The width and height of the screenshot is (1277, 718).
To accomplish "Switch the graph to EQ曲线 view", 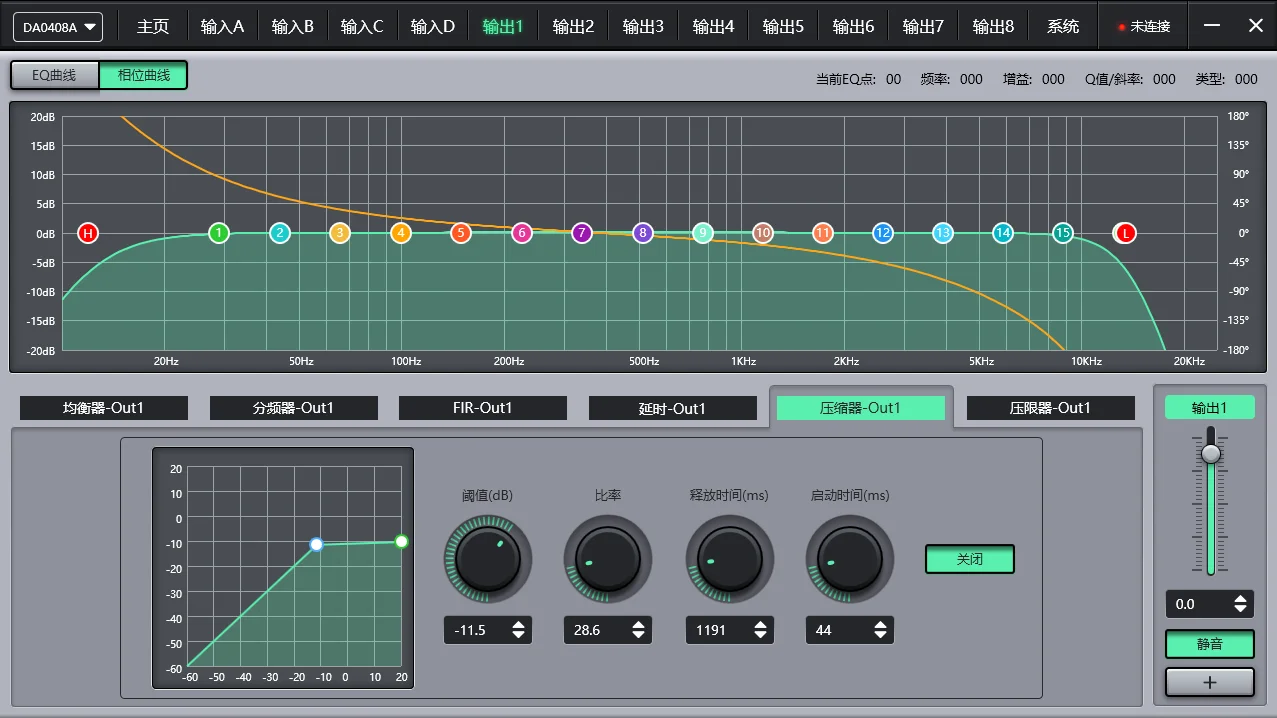I will pyautogui.click(x=53, y=74).
